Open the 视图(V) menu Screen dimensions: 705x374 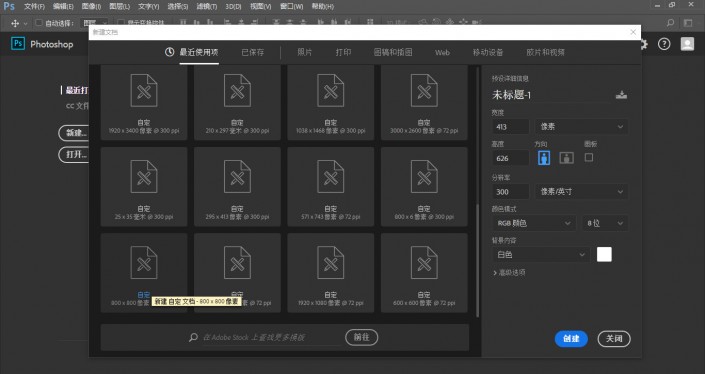tap(261, 6)
